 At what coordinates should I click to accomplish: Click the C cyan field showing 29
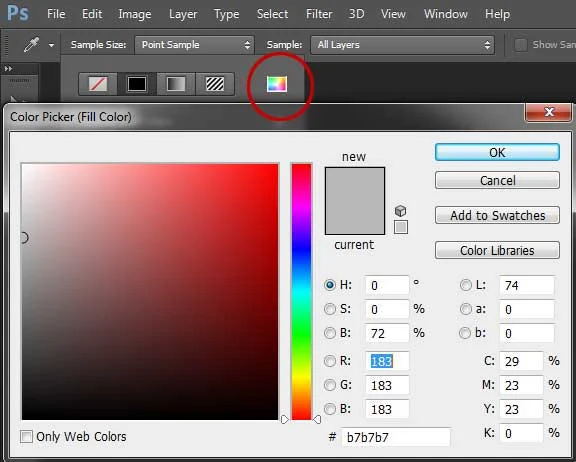(x=521, y=361)
